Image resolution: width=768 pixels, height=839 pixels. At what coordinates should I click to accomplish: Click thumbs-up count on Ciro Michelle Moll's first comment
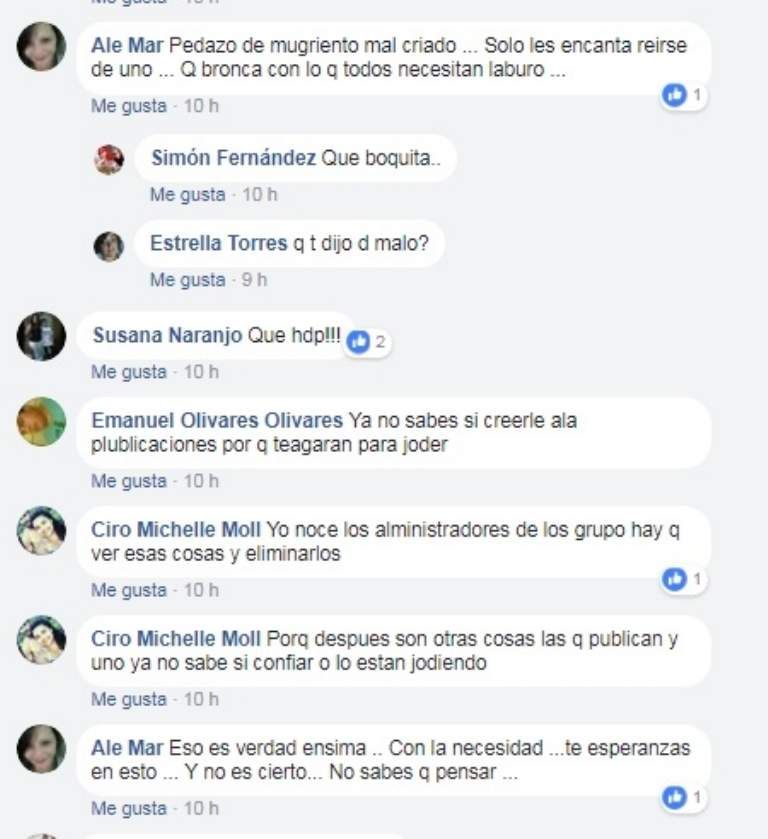click(x=697, y=579)
